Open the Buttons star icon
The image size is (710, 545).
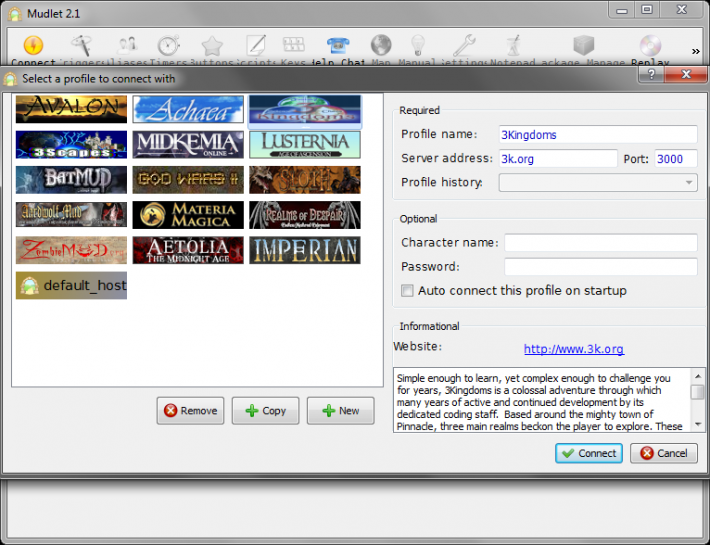[212, 46]
